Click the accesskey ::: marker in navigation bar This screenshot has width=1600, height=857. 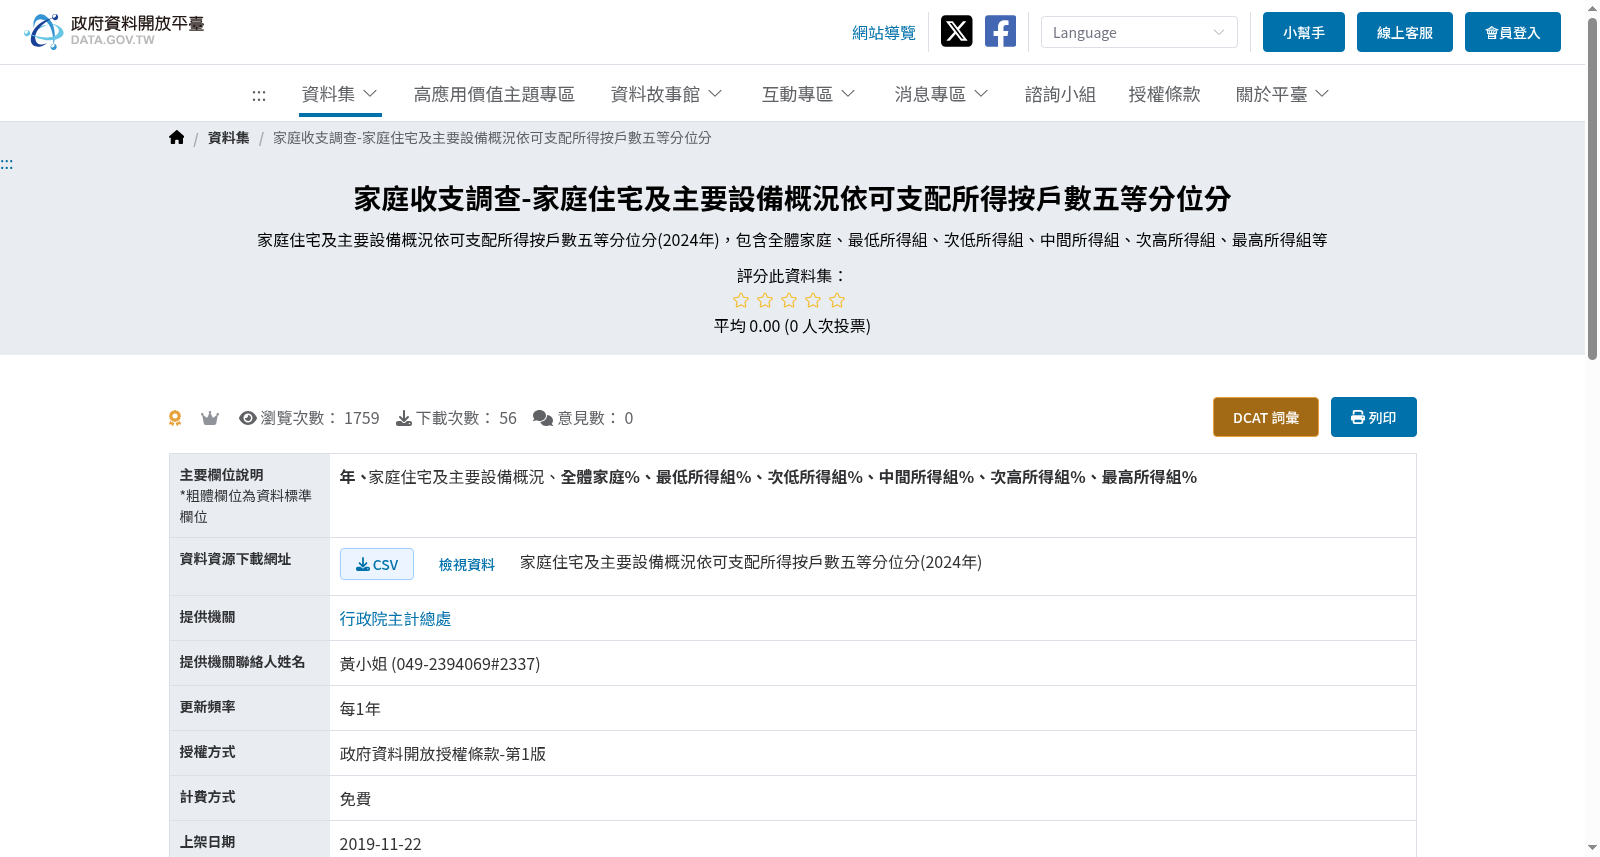point(259,96)
